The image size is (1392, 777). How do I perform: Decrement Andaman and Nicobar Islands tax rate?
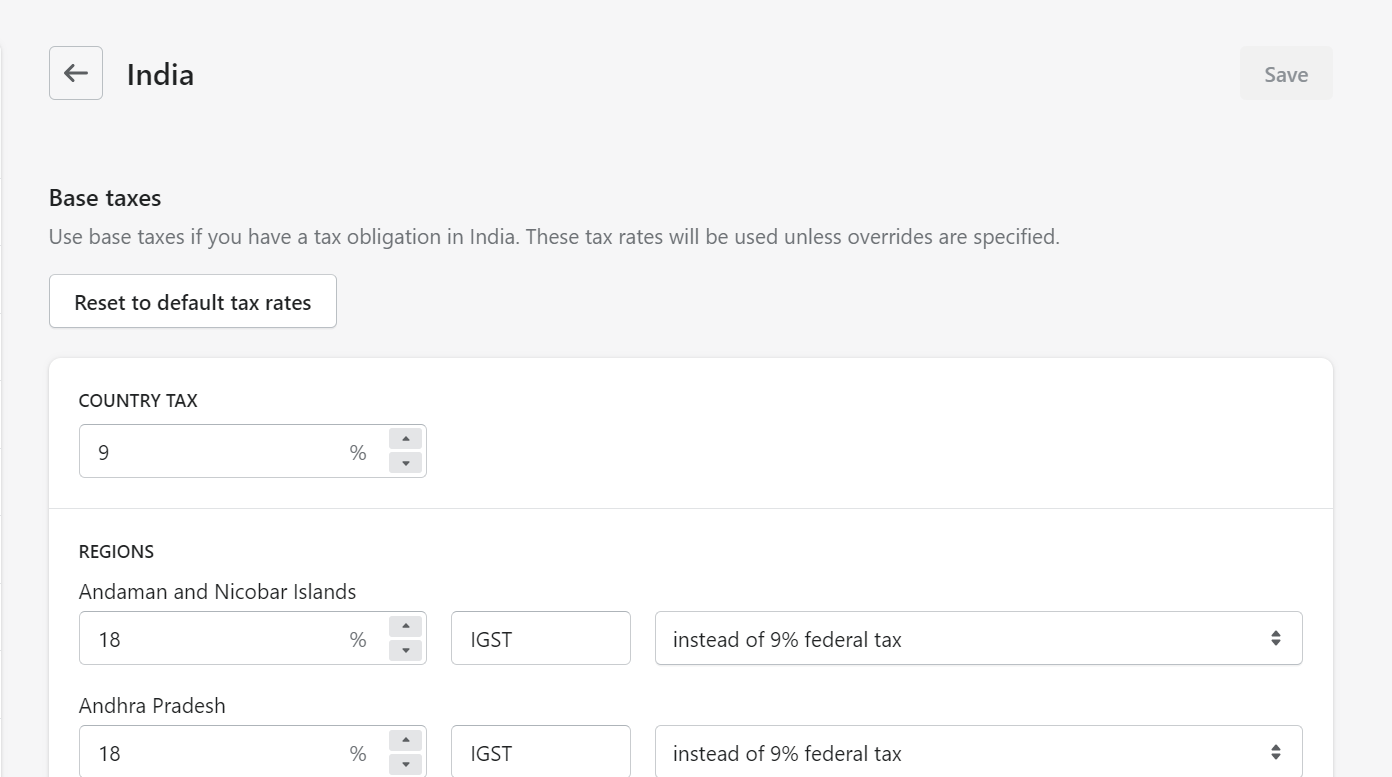pyautogui.click(x=405, y=650)
